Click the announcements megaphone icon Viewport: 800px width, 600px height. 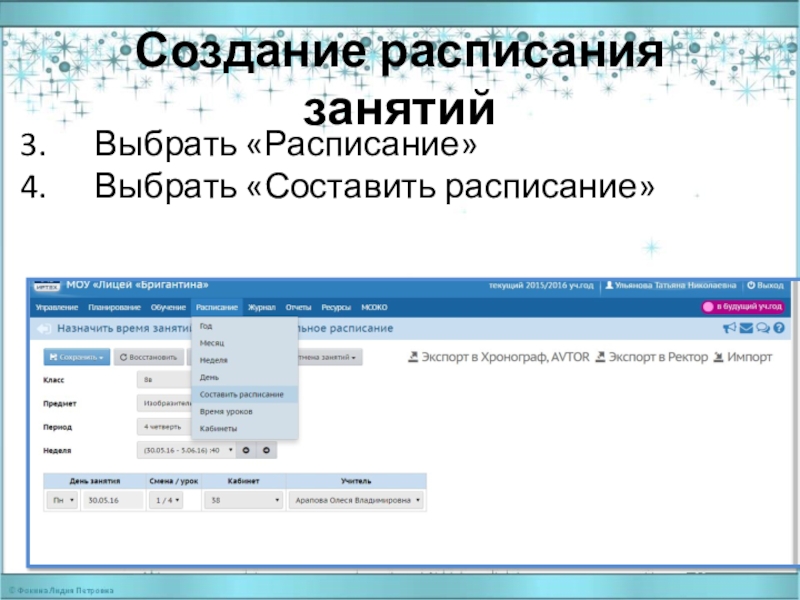click(x=728, y=328)
